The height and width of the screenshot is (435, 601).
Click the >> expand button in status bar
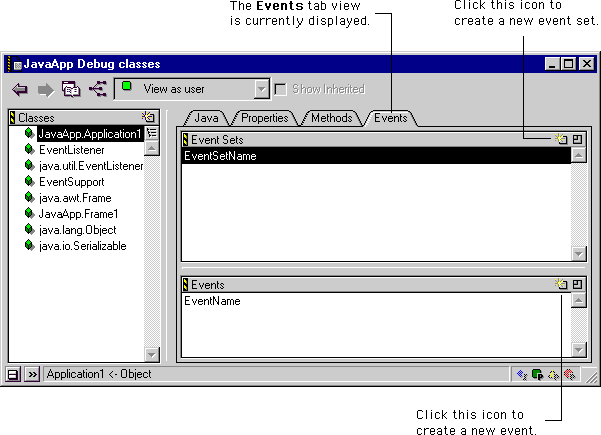tap(33, 374)
